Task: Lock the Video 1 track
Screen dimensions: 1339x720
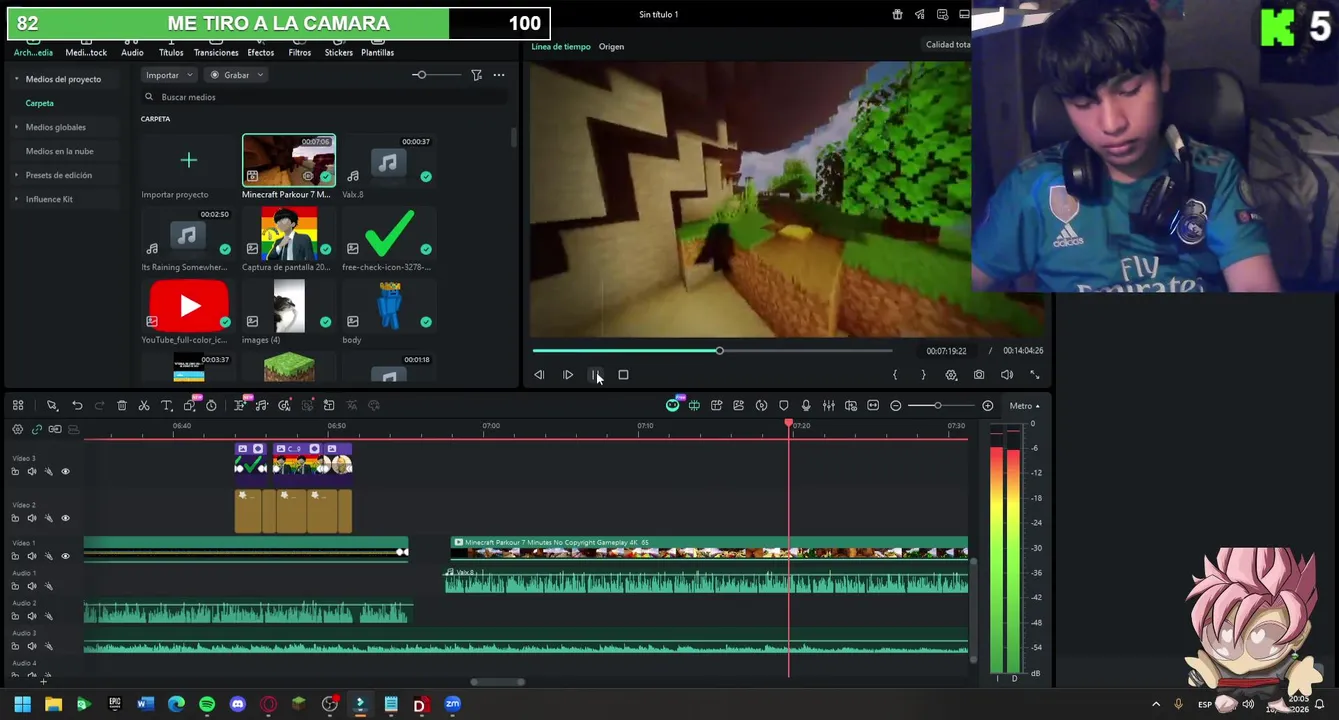Action: click(x=15, y=556)
